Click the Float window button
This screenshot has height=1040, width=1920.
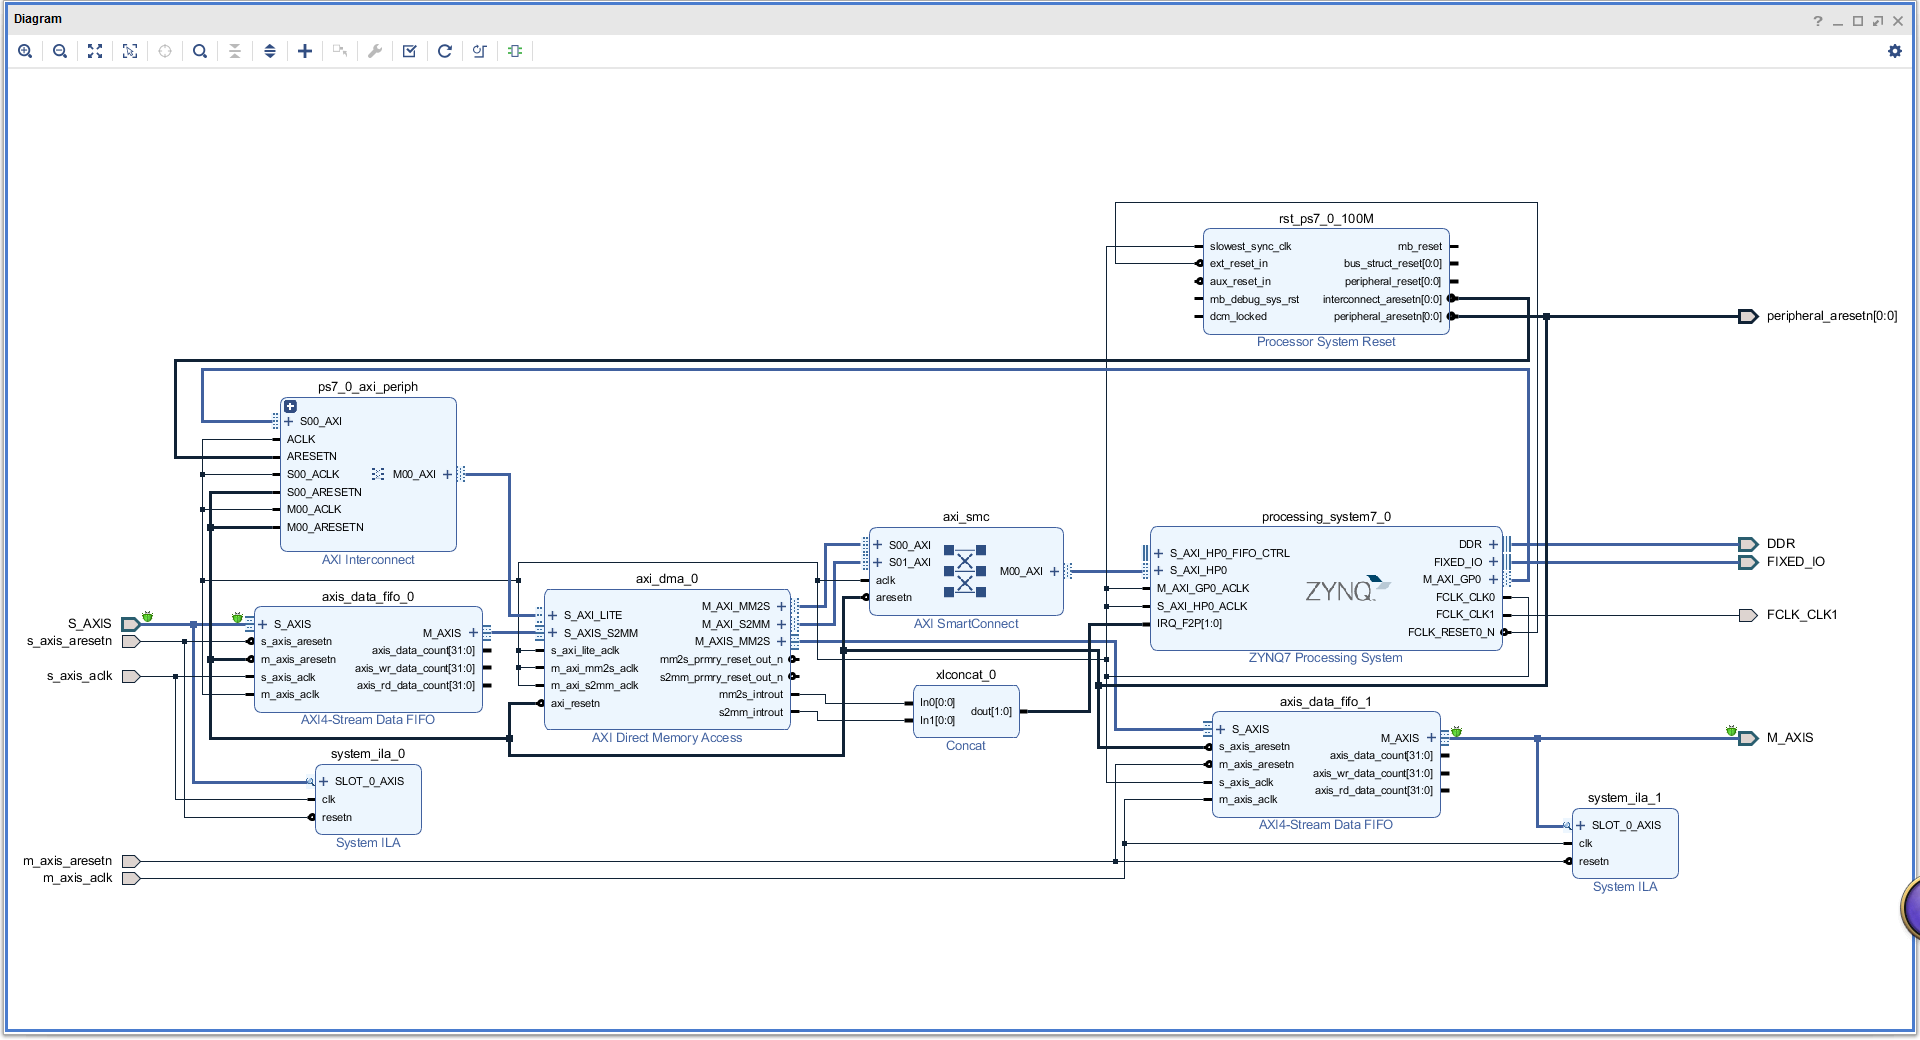click(1878, 21)
